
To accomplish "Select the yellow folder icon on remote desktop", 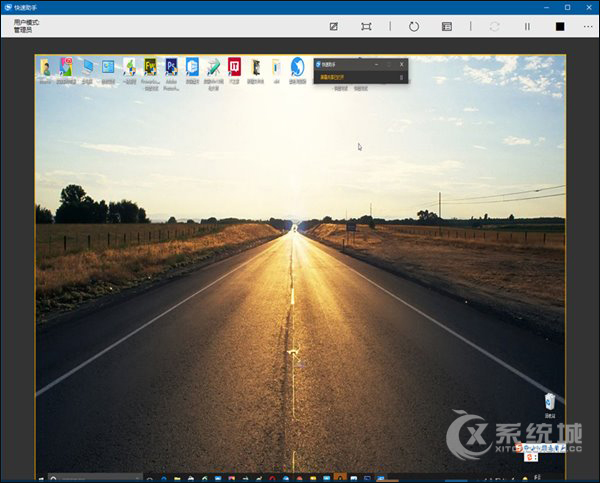I will point(276,68).
